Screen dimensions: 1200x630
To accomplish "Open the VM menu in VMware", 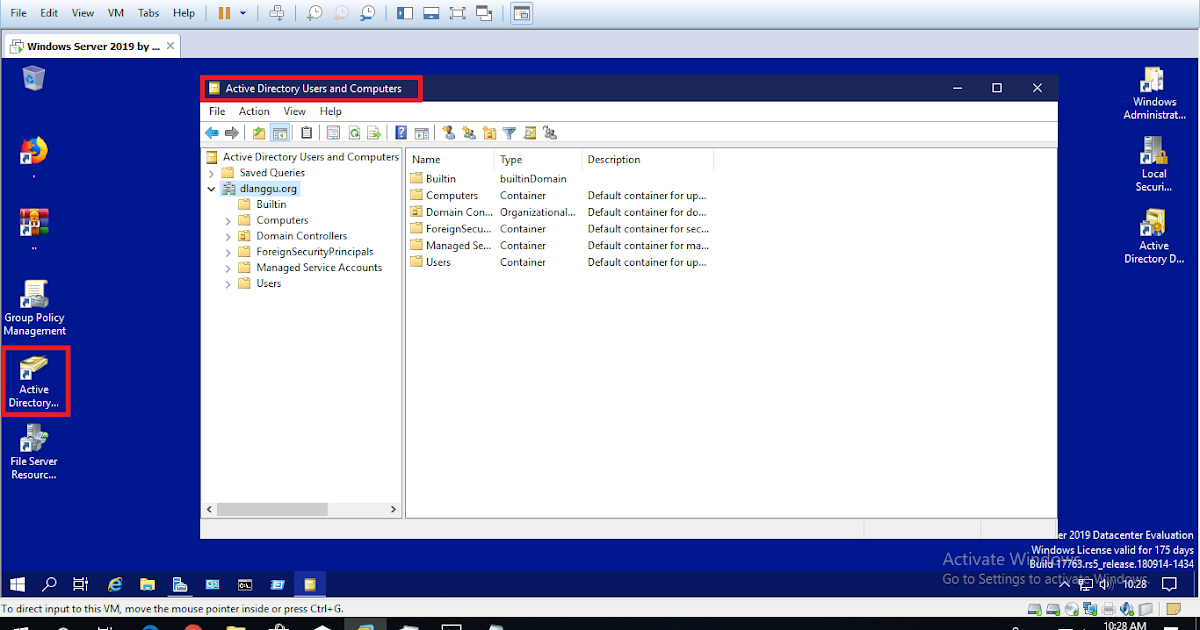I will [x=115, y=13].
